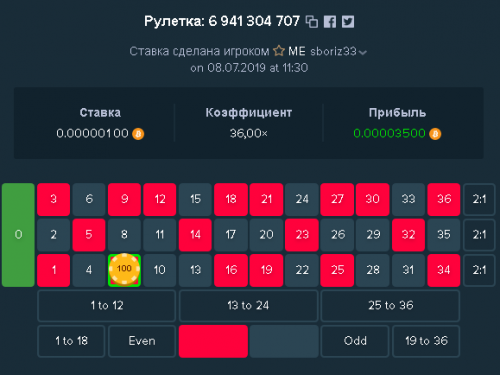Select black number 33
This screenshot has width=500, height=375.
[x=408, y=199]
